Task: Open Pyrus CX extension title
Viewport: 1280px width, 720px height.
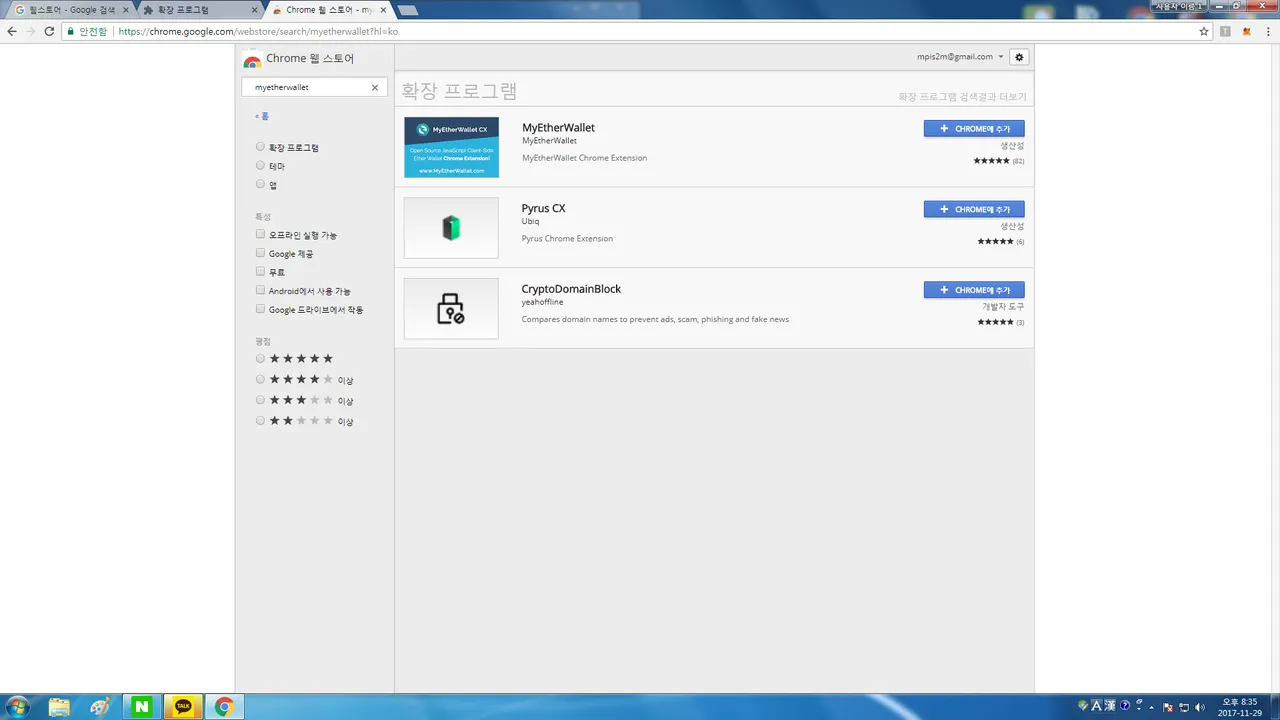Action: click(543, 208)
